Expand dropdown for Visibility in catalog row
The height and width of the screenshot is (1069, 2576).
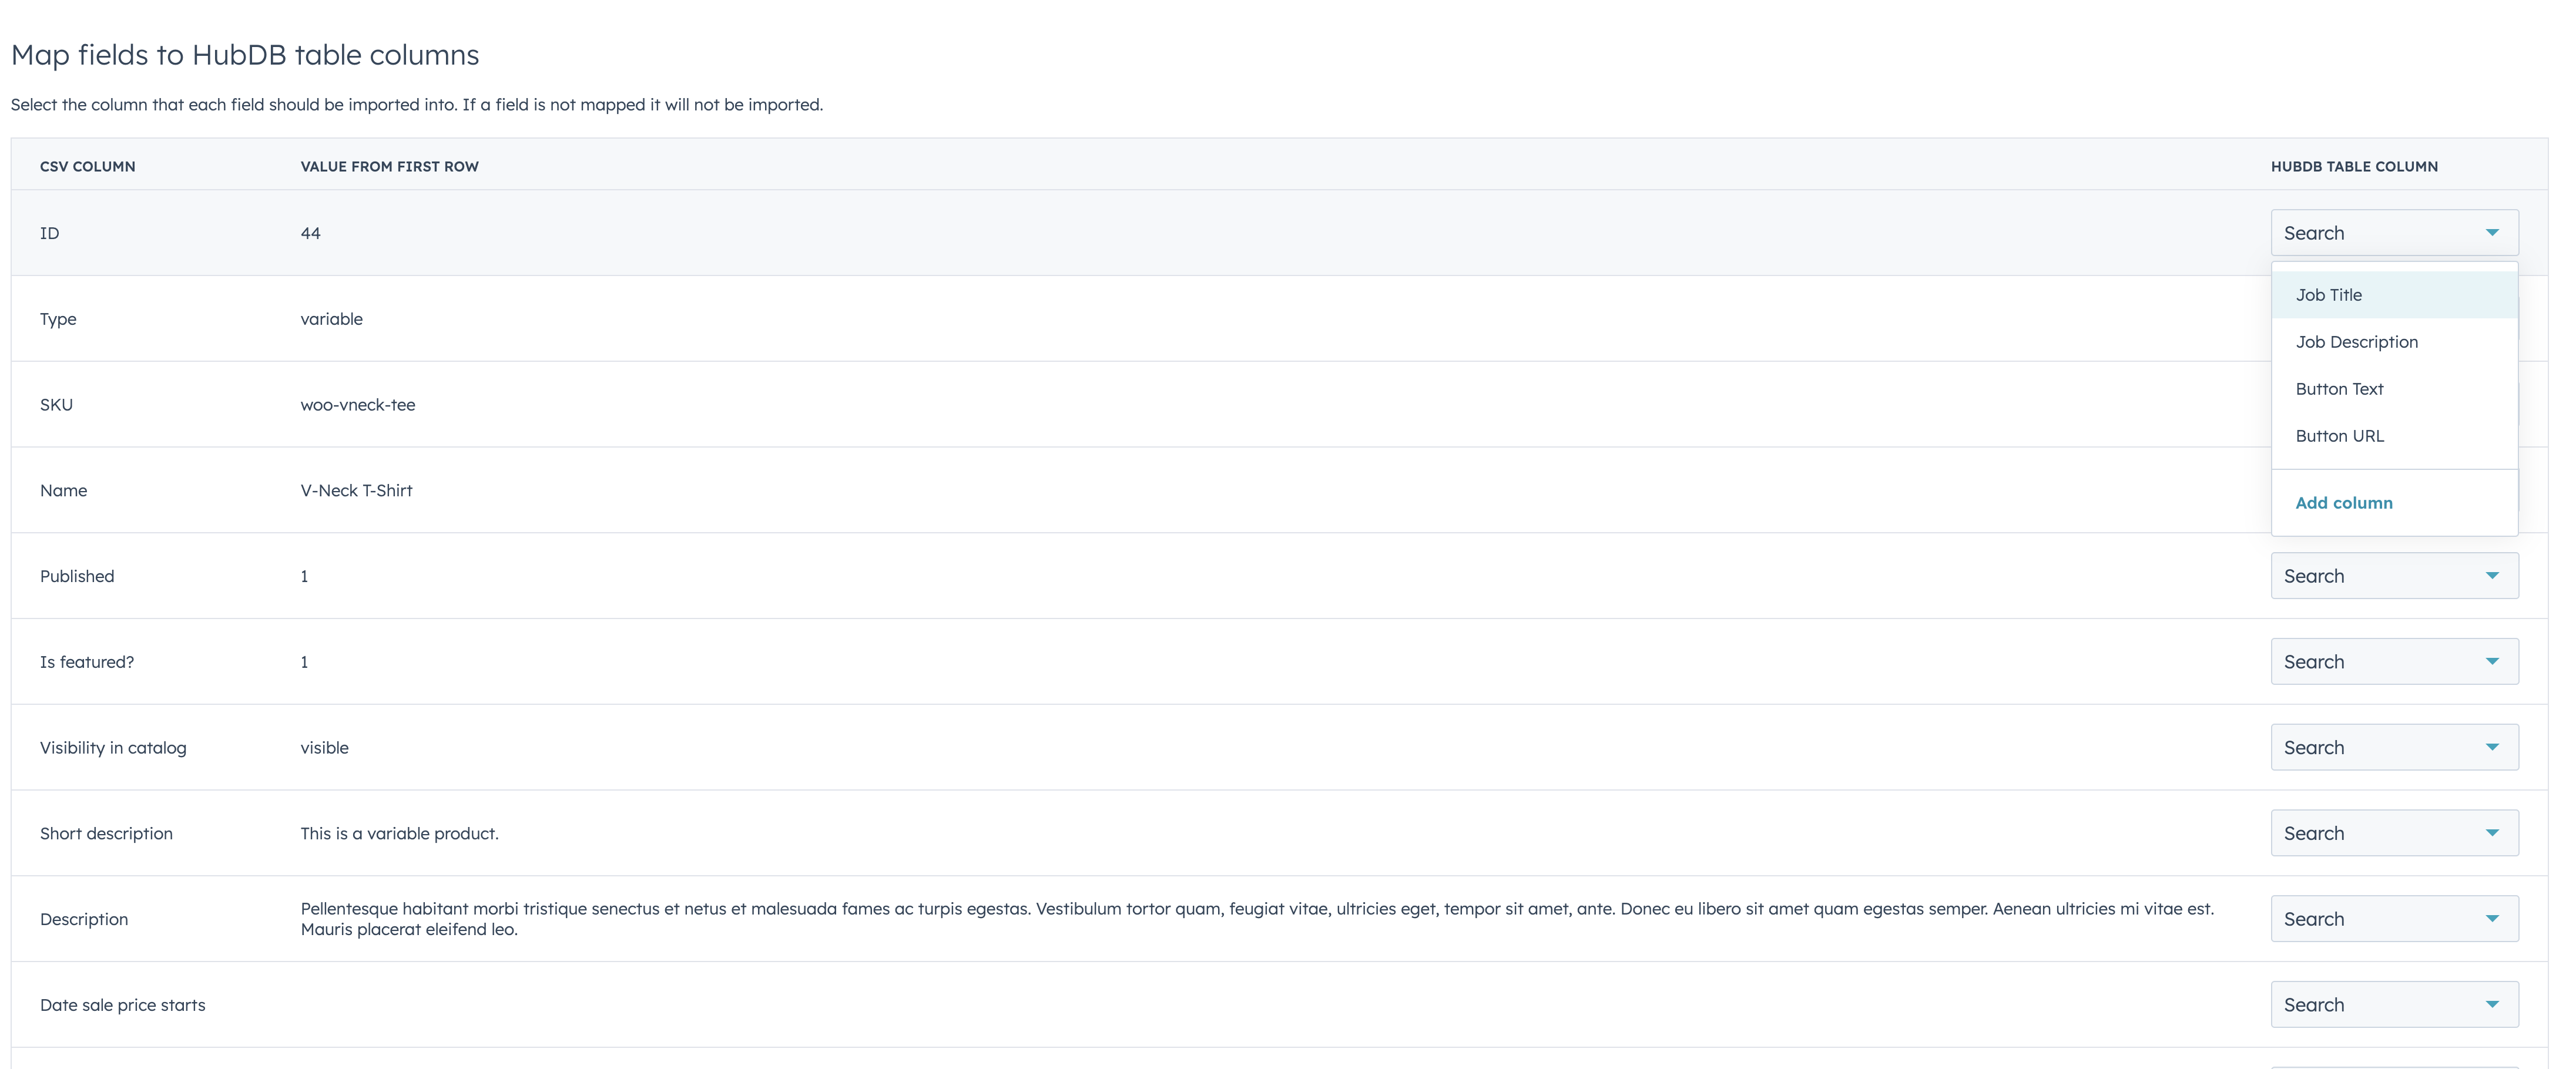[2394, 748]
